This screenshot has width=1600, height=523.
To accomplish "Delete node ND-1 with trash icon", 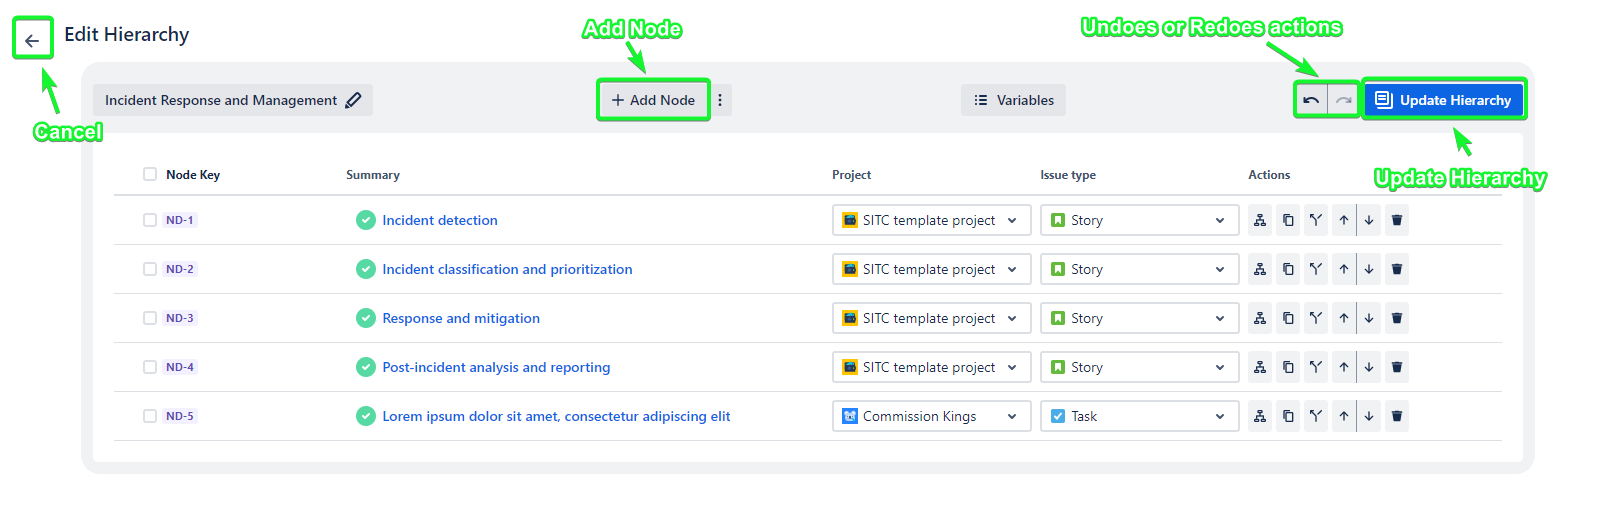I will click(1397, 220).
